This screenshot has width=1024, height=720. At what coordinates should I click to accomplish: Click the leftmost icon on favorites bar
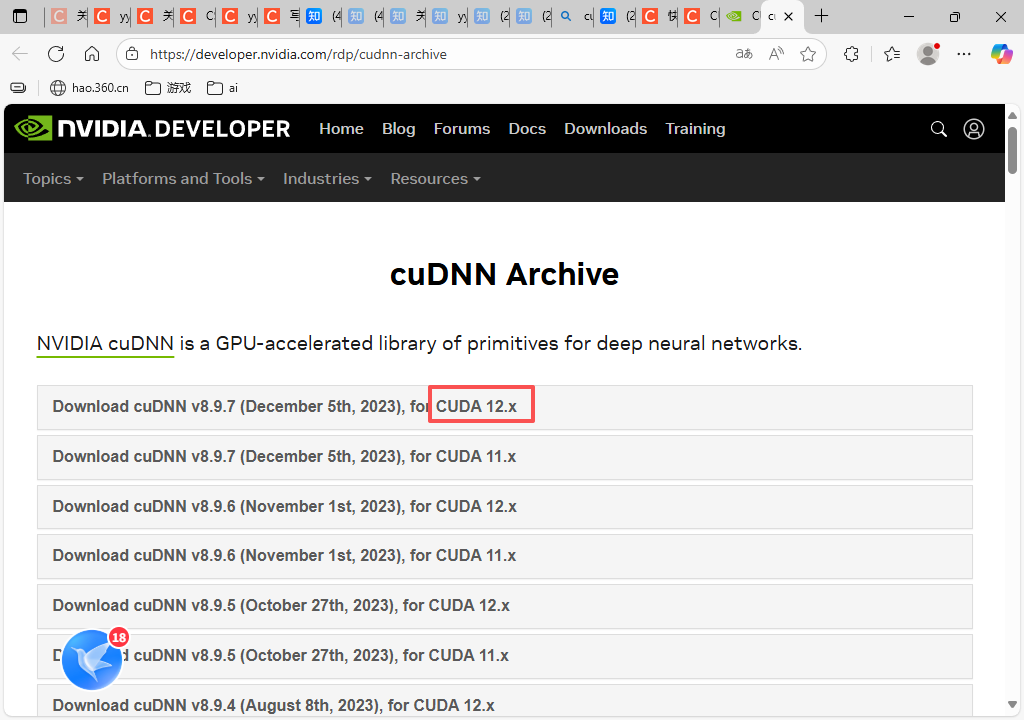[x=18, y=88]
